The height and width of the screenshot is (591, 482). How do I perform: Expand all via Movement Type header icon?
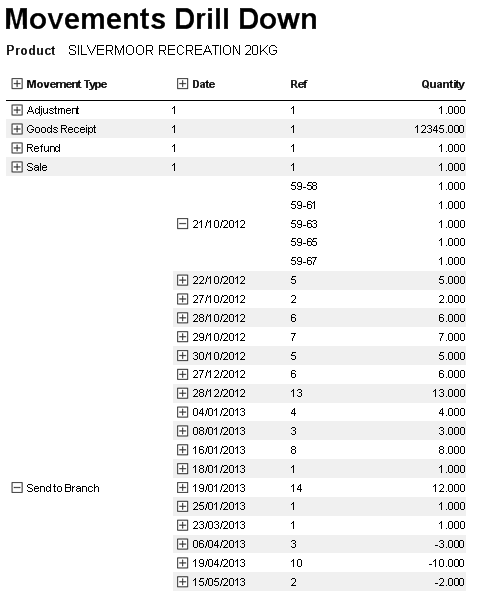point(17,83)
